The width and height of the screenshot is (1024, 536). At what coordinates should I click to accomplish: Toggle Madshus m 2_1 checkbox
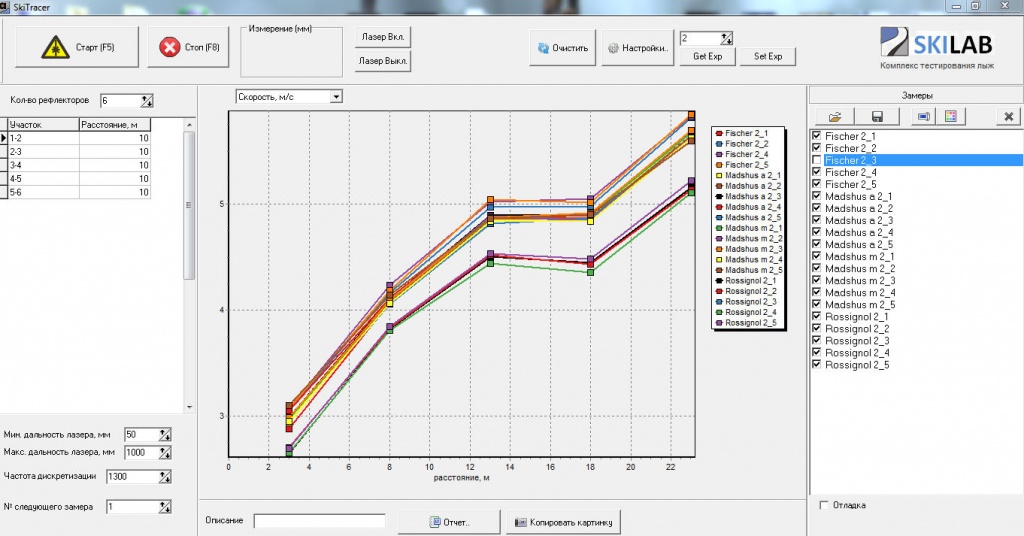tap(816, 256)
